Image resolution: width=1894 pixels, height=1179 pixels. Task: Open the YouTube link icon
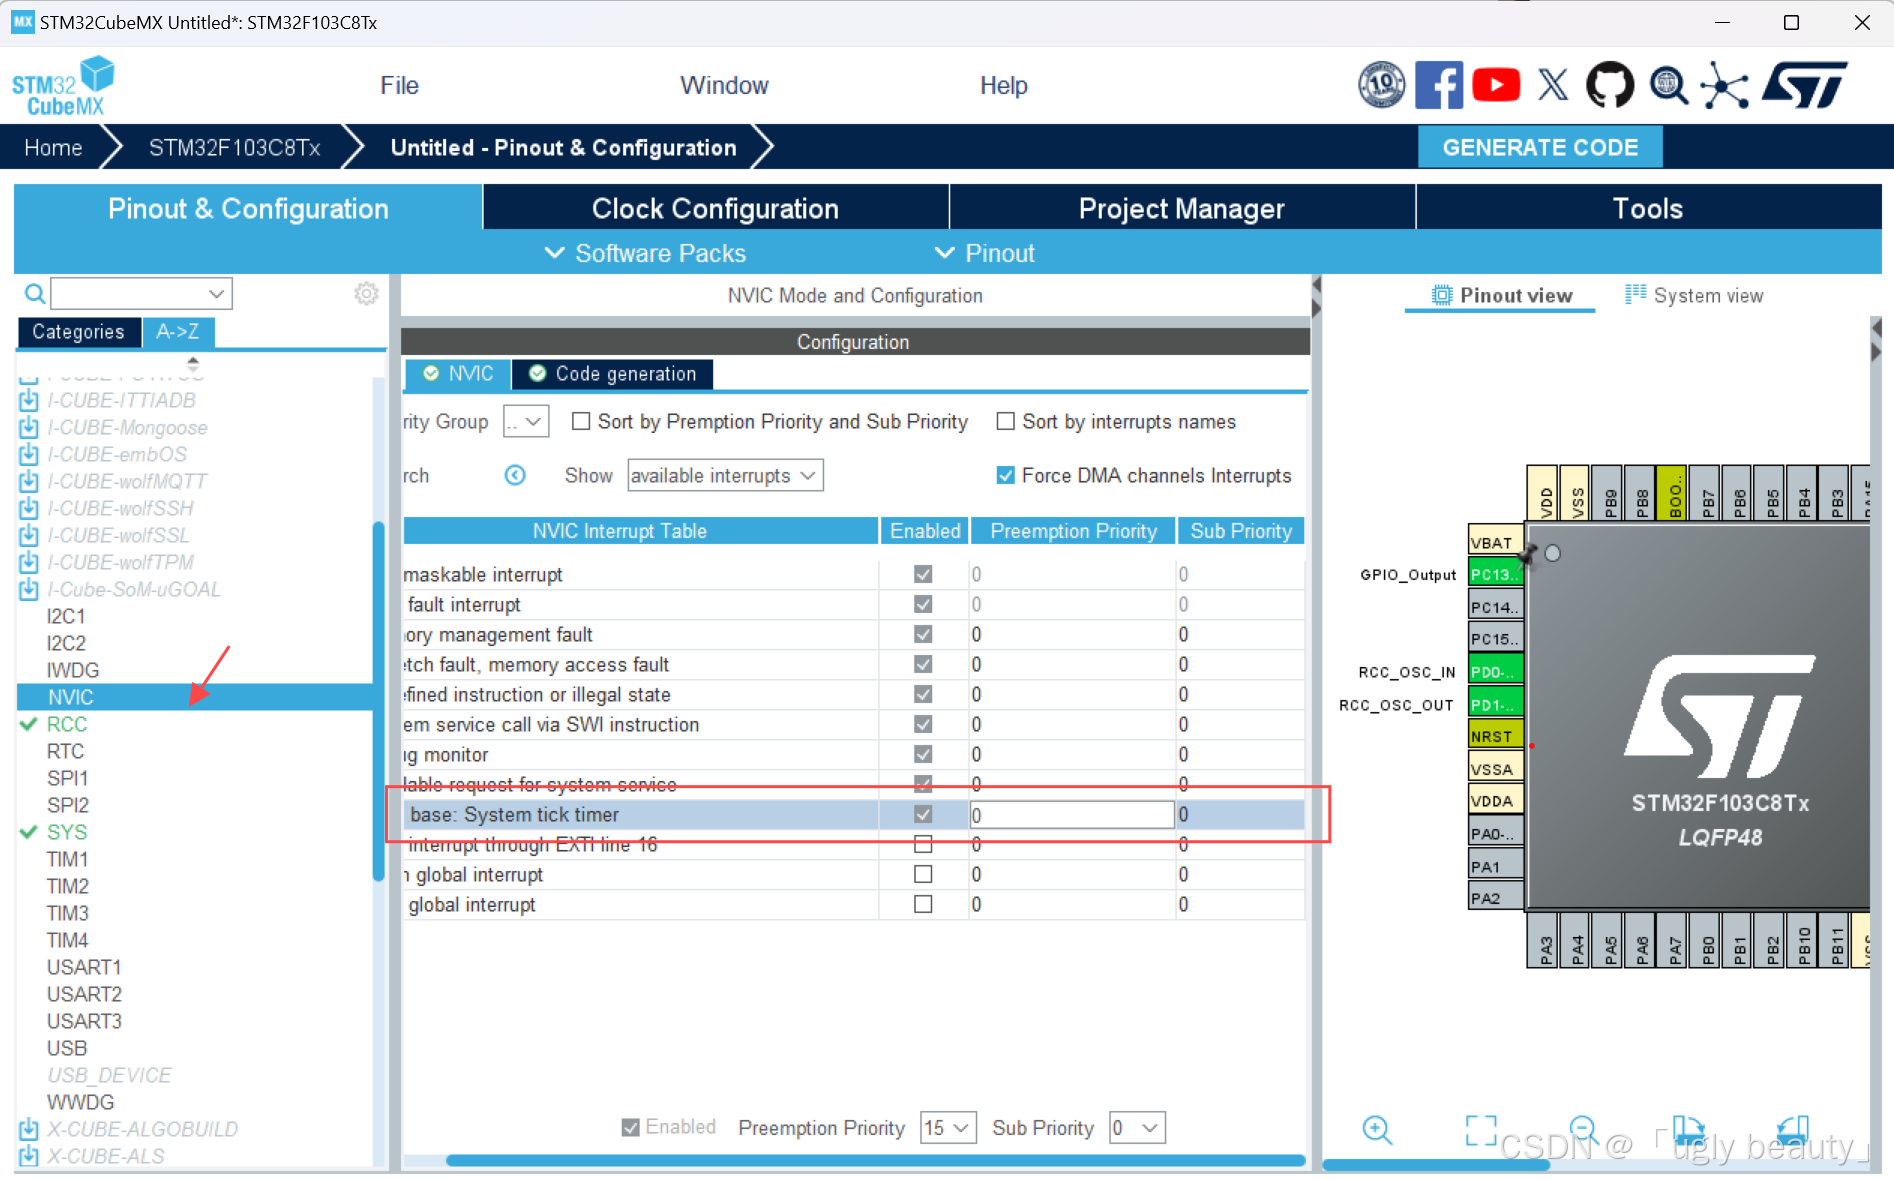point(1496,85)
